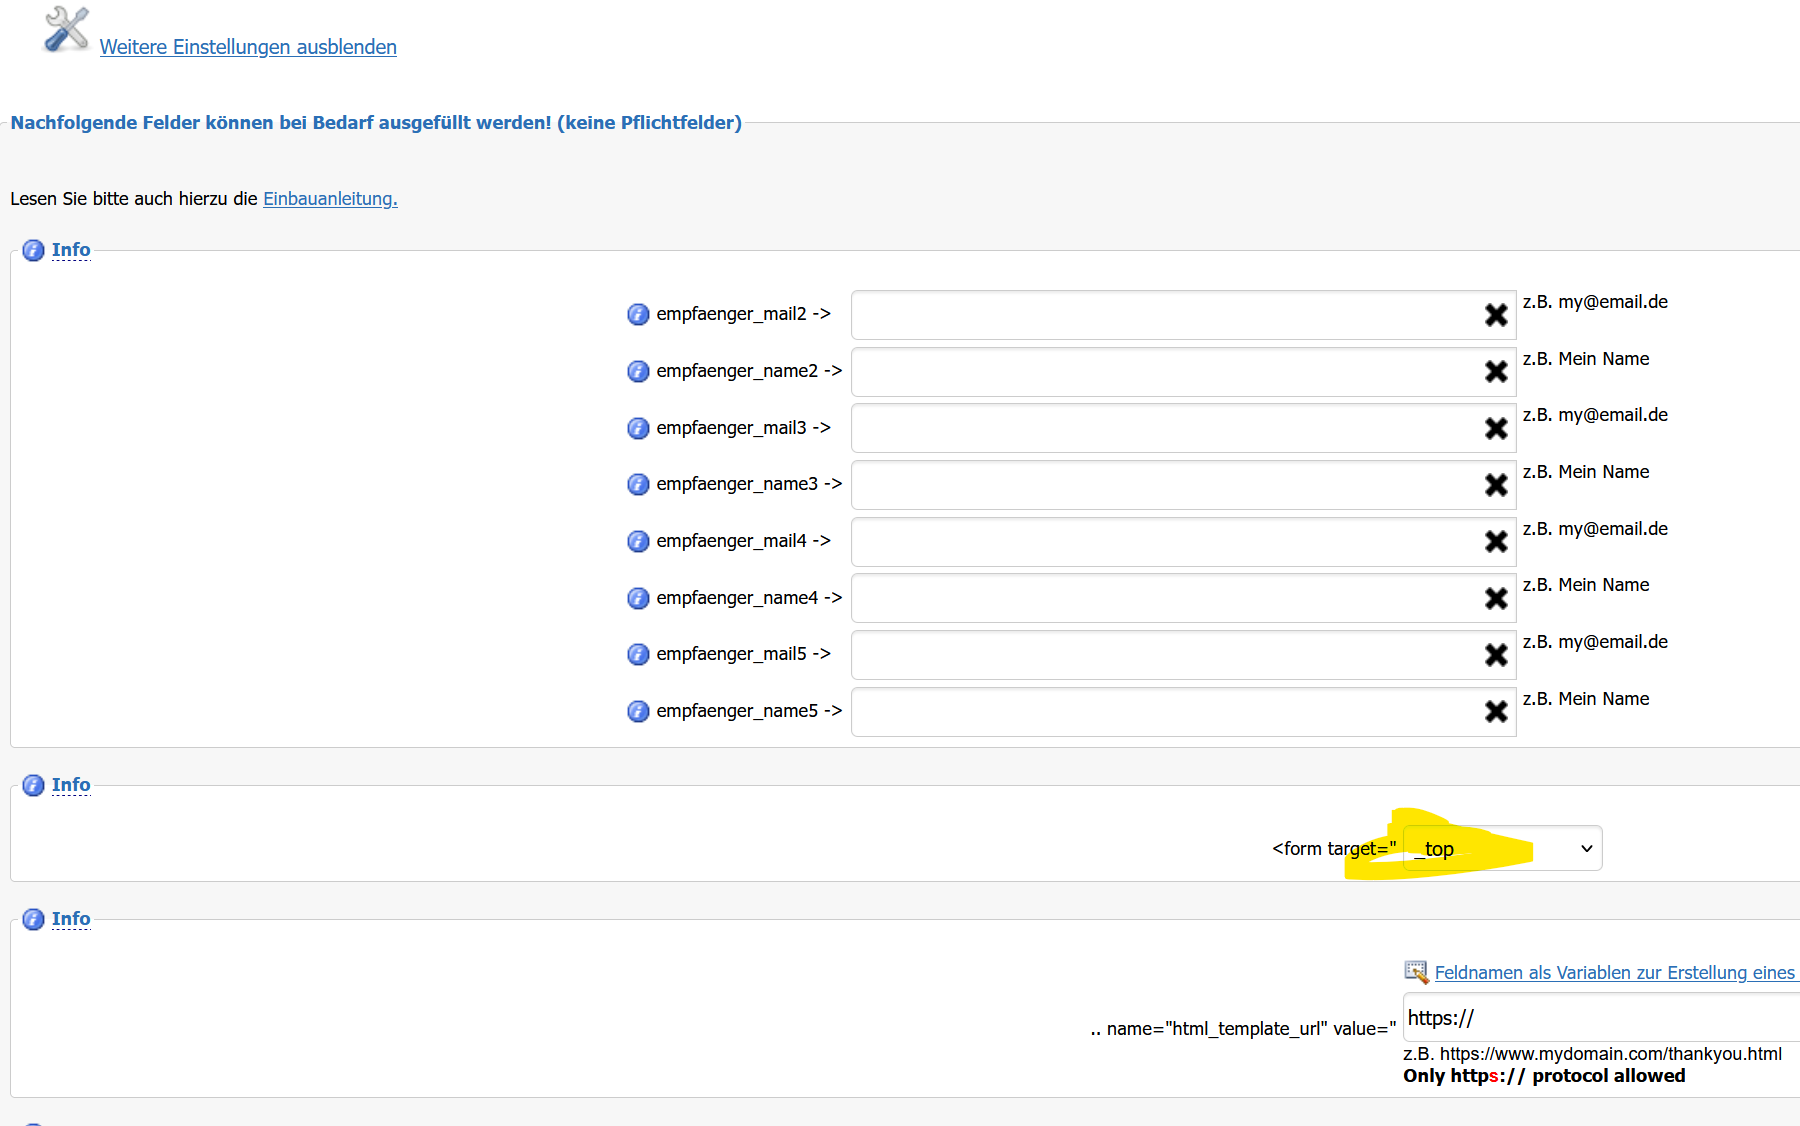Screen dimensions: 1800x1126
Task: Hide settings via Weitere Einstellungen ausblenden
Action: 248,47
